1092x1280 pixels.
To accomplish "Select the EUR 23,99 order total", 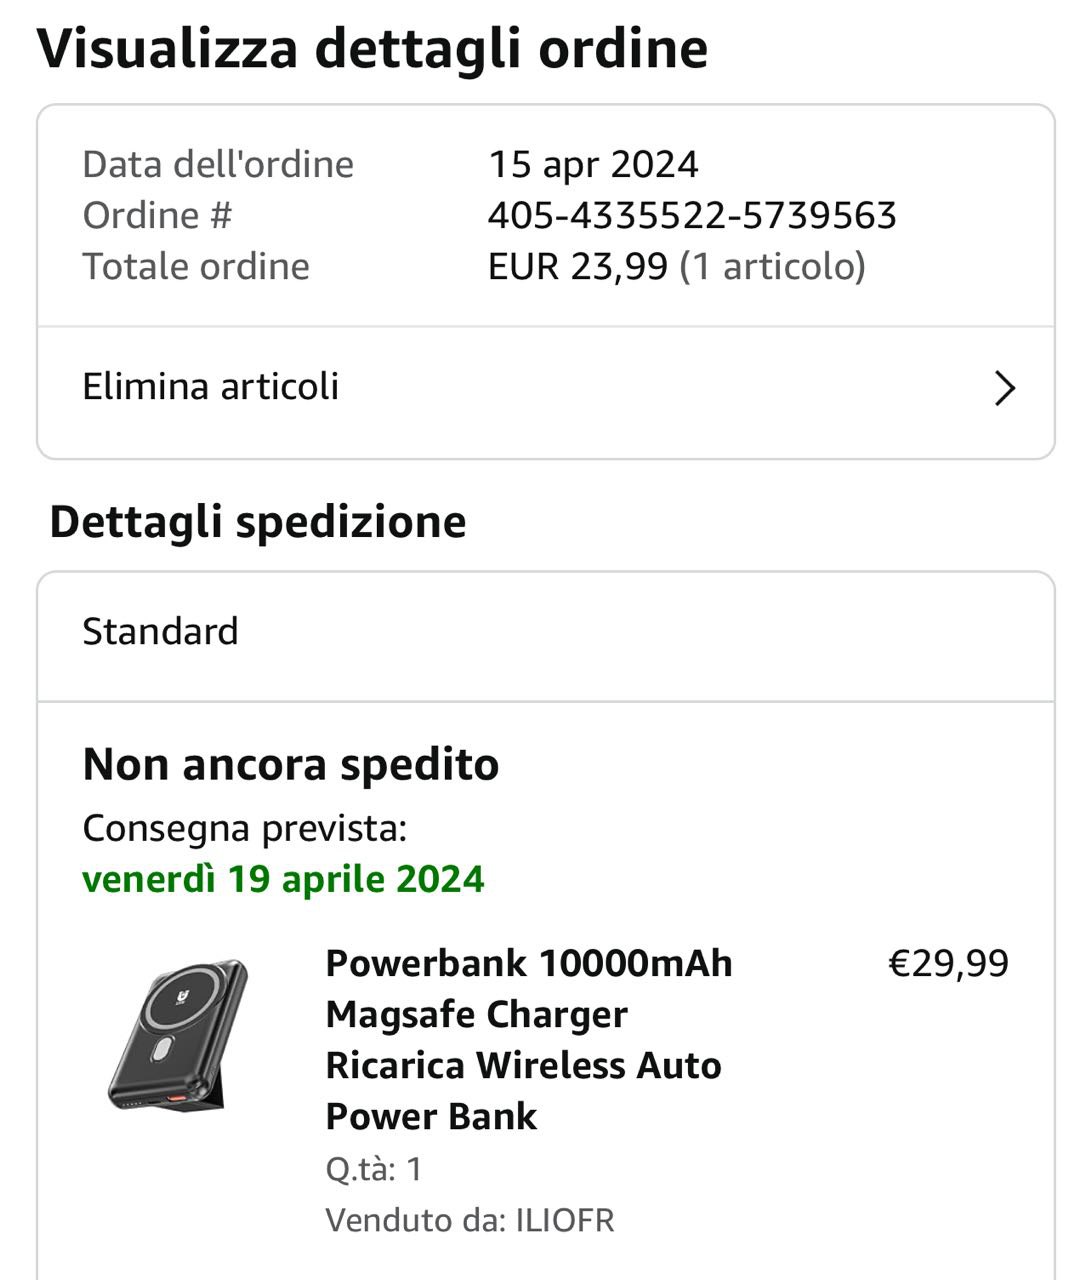I will coord(577,267).
